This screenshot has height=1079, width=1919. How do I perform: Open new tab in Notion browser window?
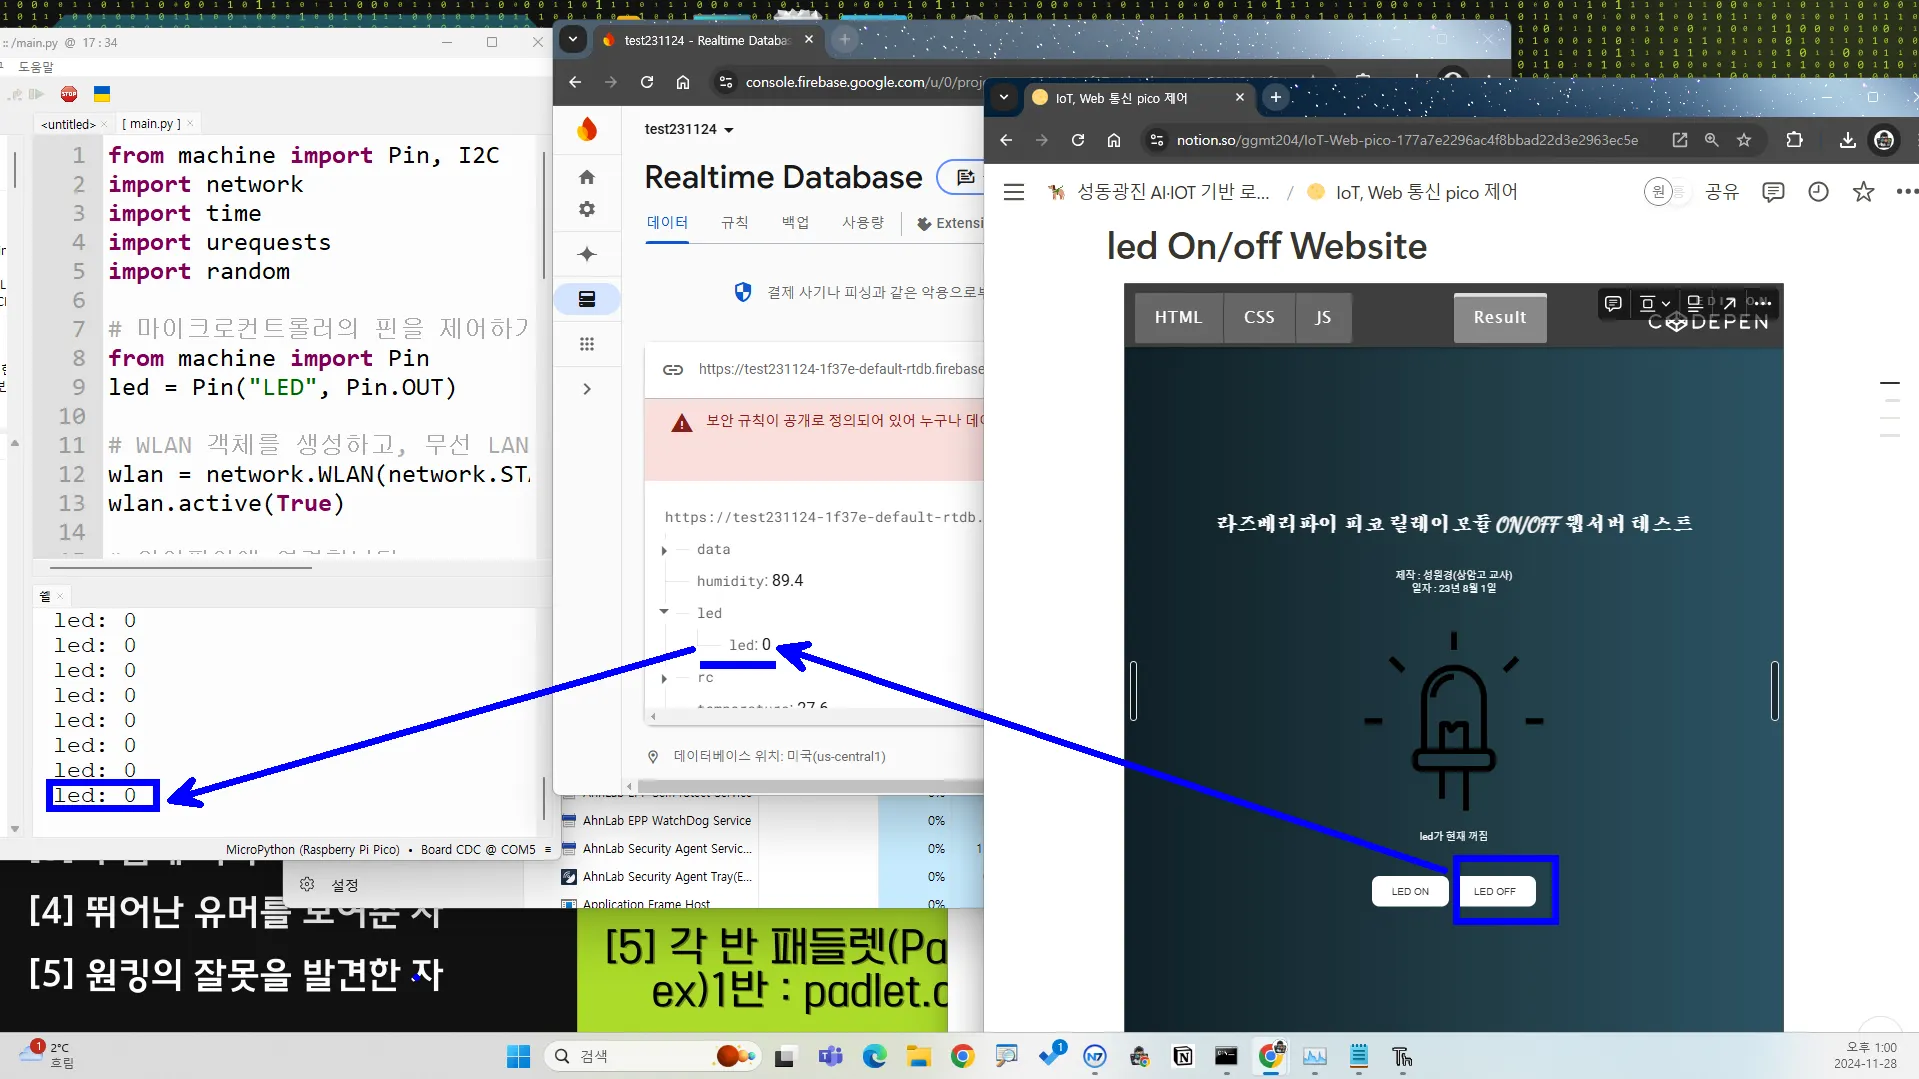tap(1275, 97)
